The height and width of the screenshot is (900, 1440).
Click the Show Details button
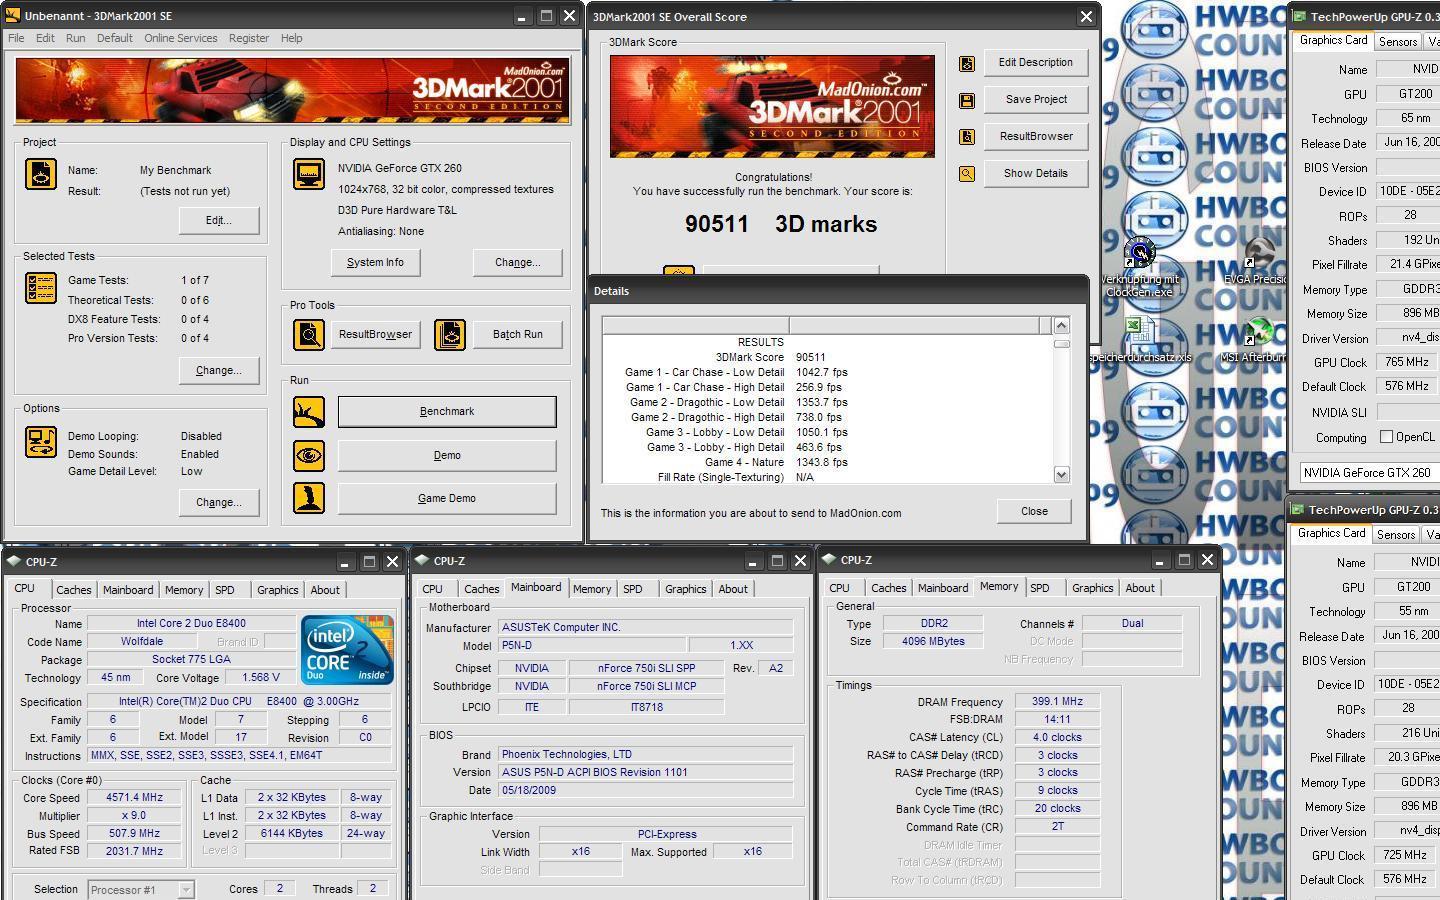(x=1035, y=173)
